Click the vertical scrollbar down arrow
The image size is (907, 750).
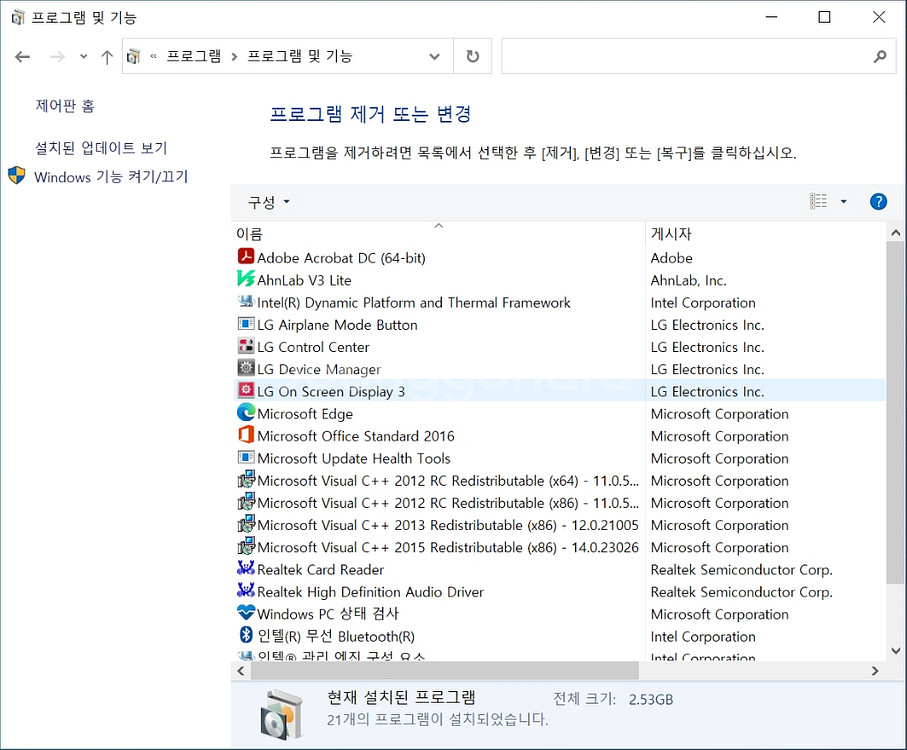[x=895, y=651]
